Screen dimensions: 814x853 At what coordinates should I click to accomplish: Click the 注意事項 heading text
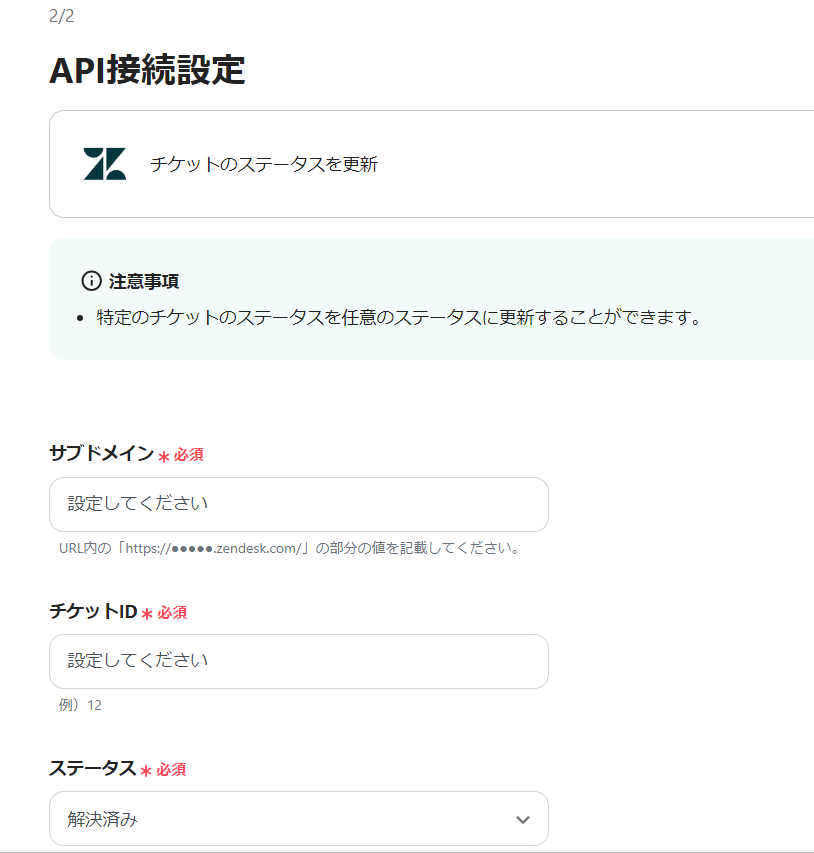point(144,281)
